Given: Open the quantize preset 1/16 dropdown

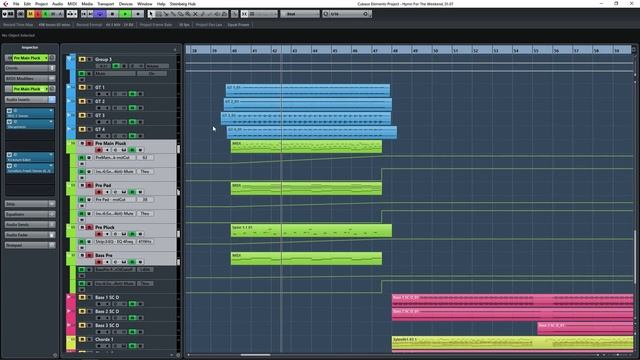Looking at the screenshot, I should pos(347,14).
